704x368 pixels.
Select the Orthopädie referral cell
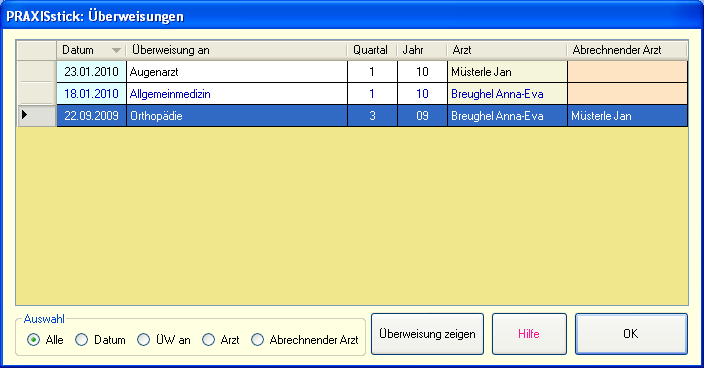(x=237, y=116)
